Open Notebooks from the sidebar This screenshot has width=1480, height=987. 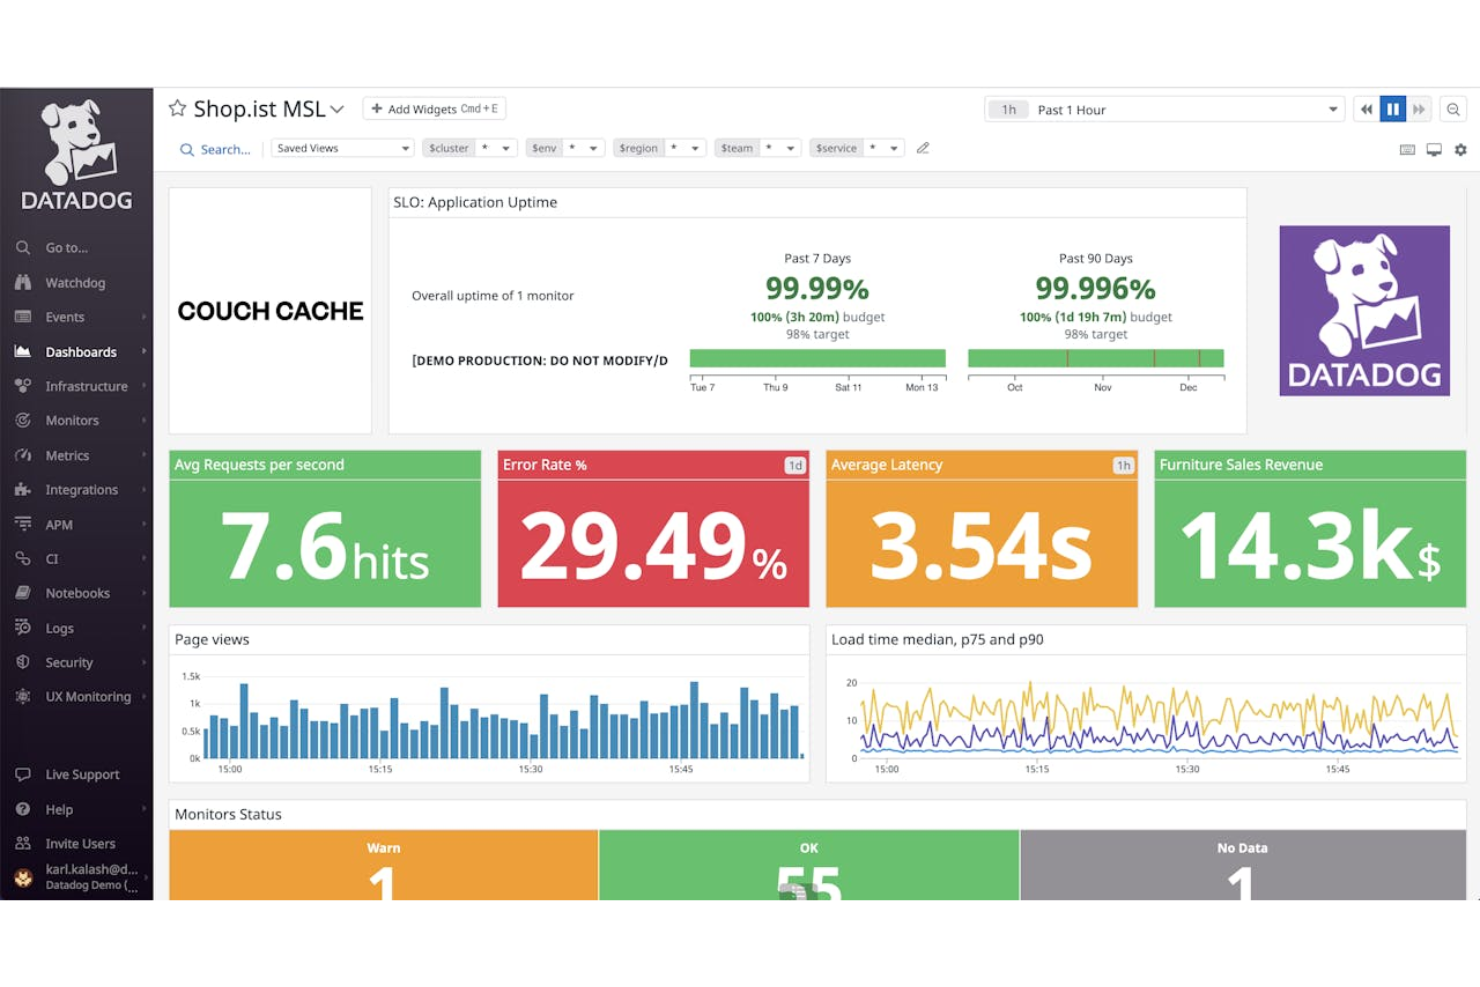[x=77, y=593]
